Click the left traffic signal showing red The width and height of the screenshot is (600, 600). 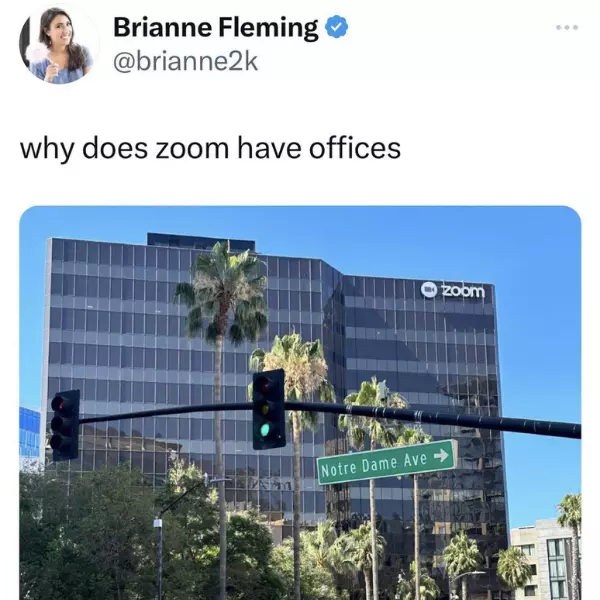[65, 425]
